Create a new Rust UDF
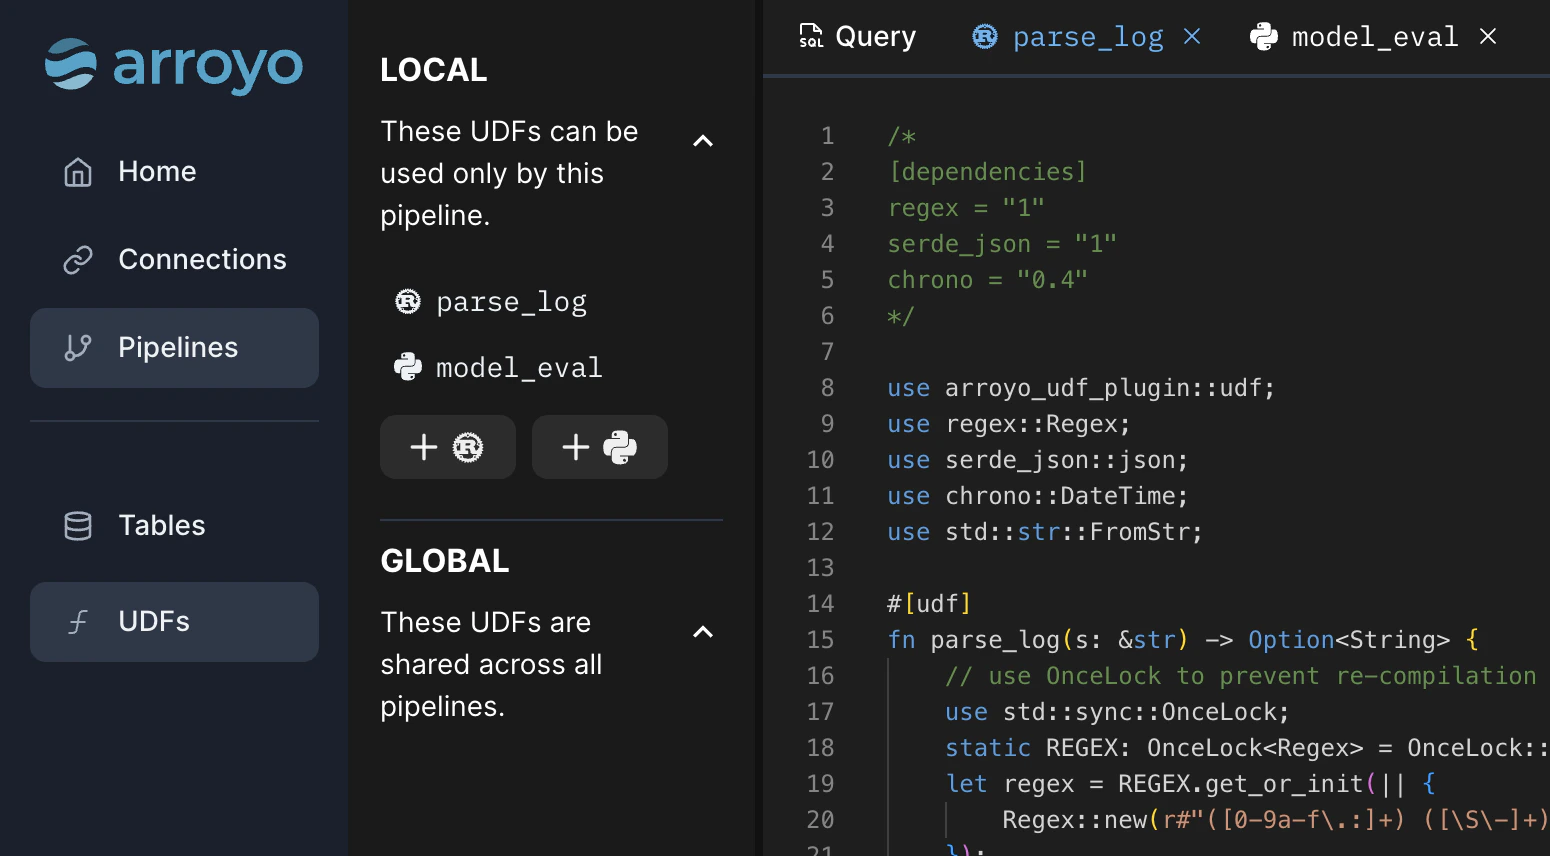Screen dimensions: 1550x856 pos(447,447)
